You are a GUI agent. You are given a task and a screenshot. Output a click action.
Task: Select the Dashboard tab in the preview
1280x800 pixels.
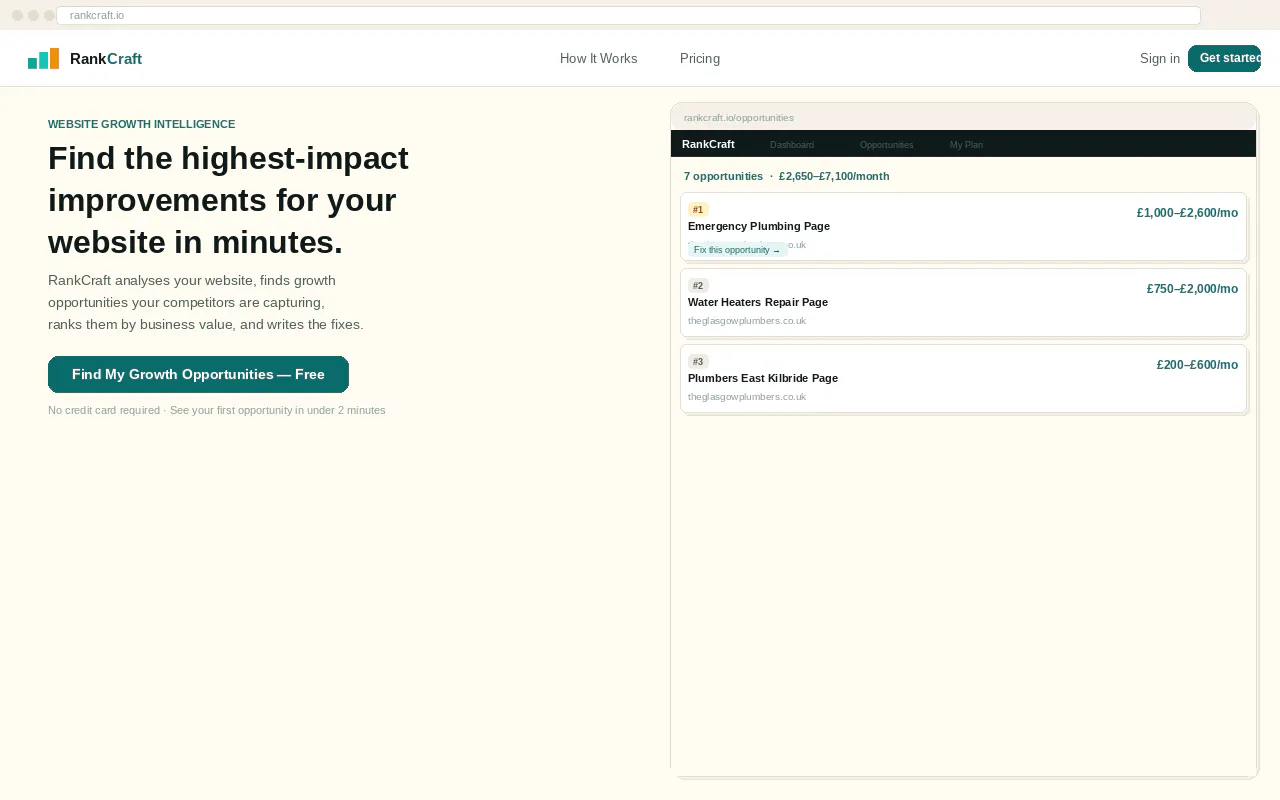click(792, 145)
